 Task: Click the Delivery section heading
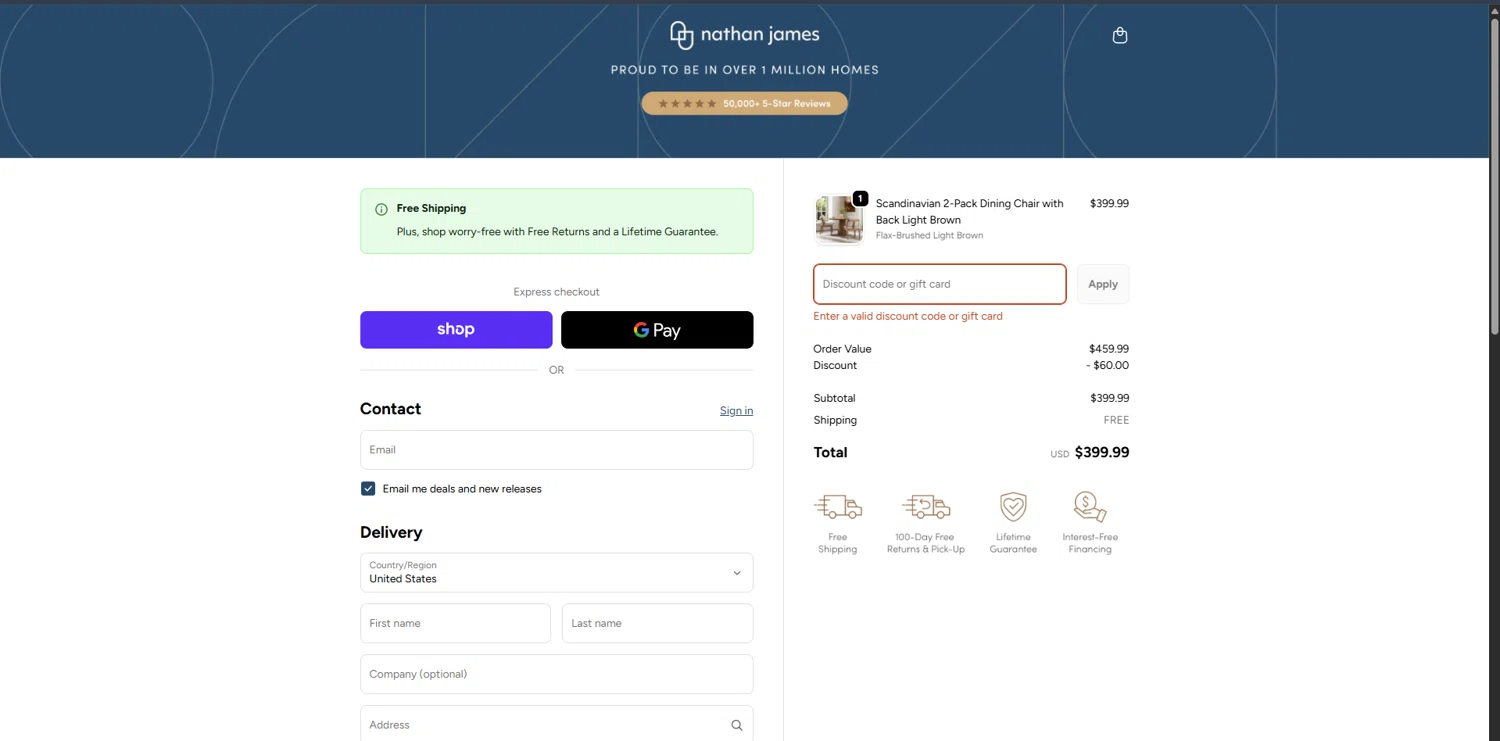[x=391, y=533]
